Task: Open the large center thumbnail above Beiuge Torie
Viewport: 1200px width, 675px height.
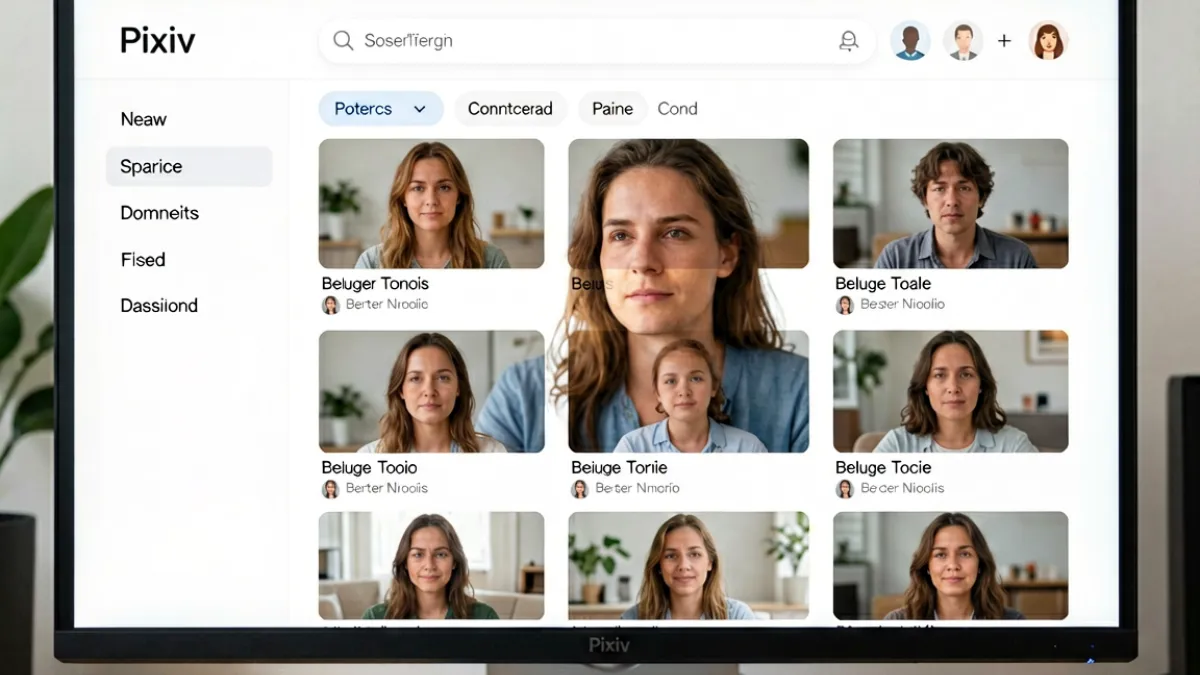Action: pos(688,296)
